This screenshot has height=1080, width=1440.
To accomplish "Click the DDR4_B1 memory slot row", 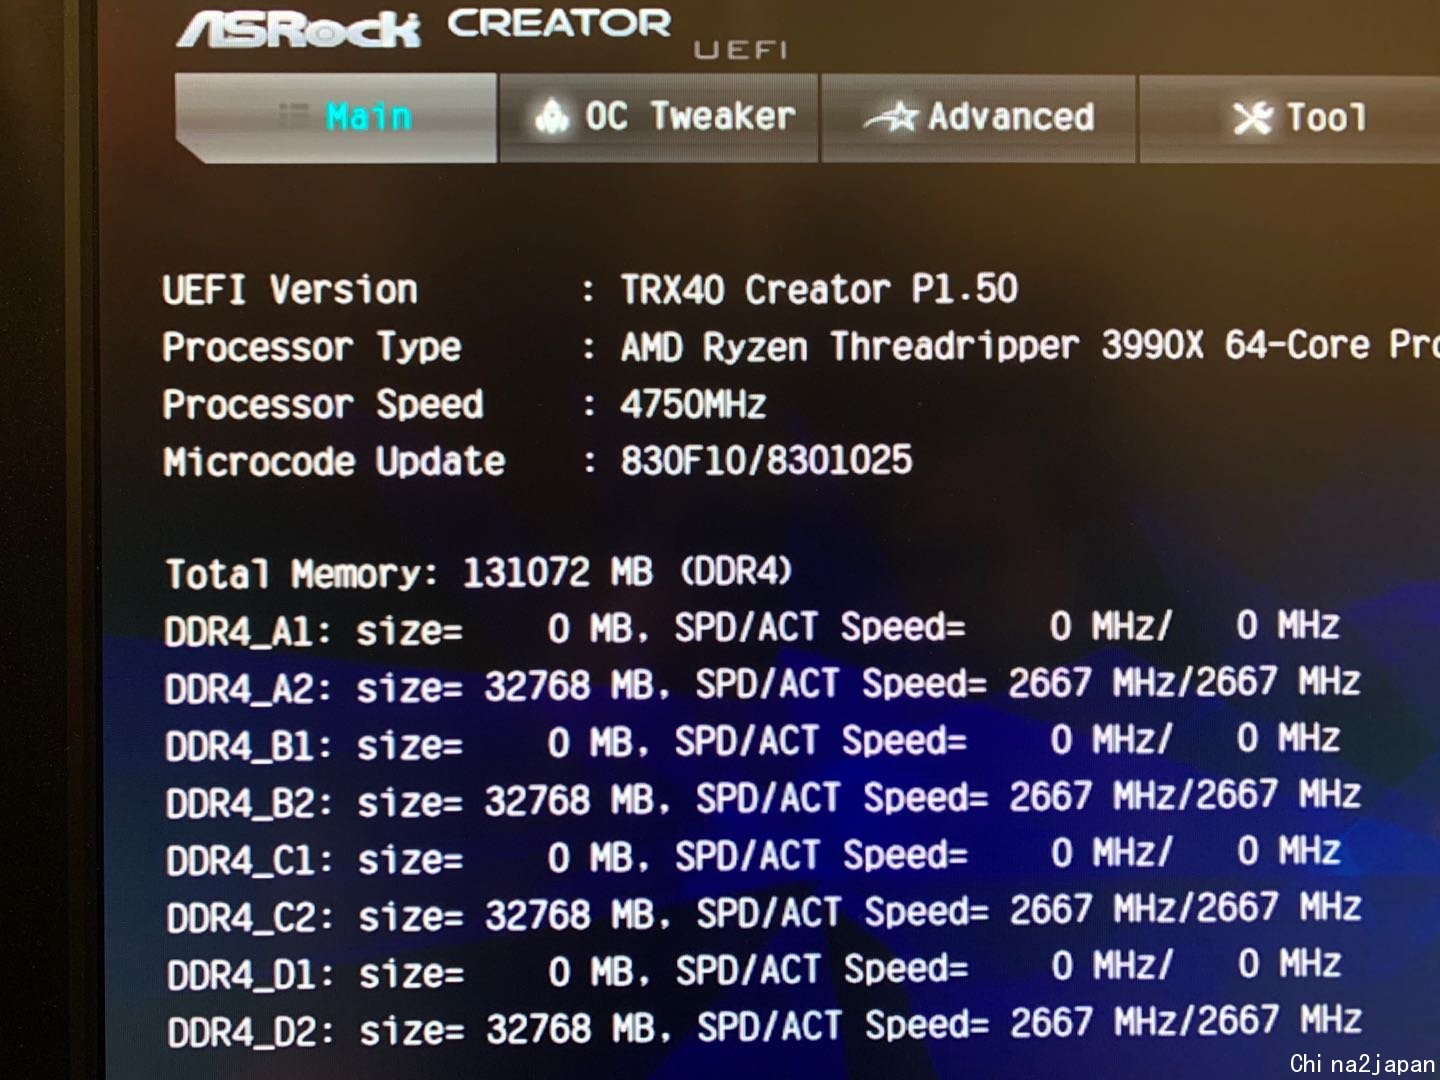I will (752, 742).
